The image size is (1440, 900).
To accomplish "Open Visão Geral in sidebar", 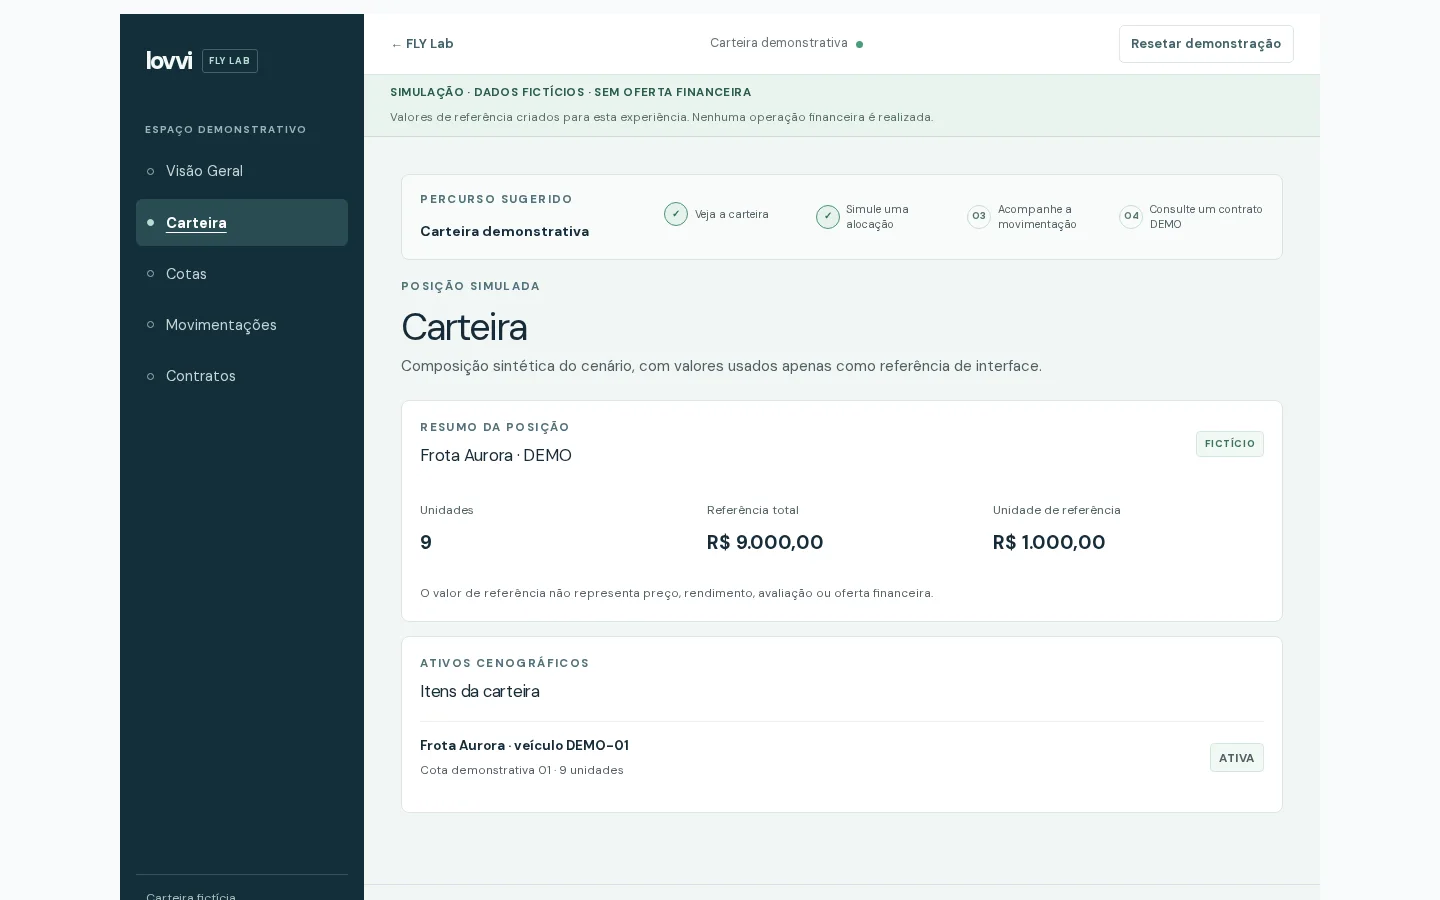I will [x=242, y=171].
